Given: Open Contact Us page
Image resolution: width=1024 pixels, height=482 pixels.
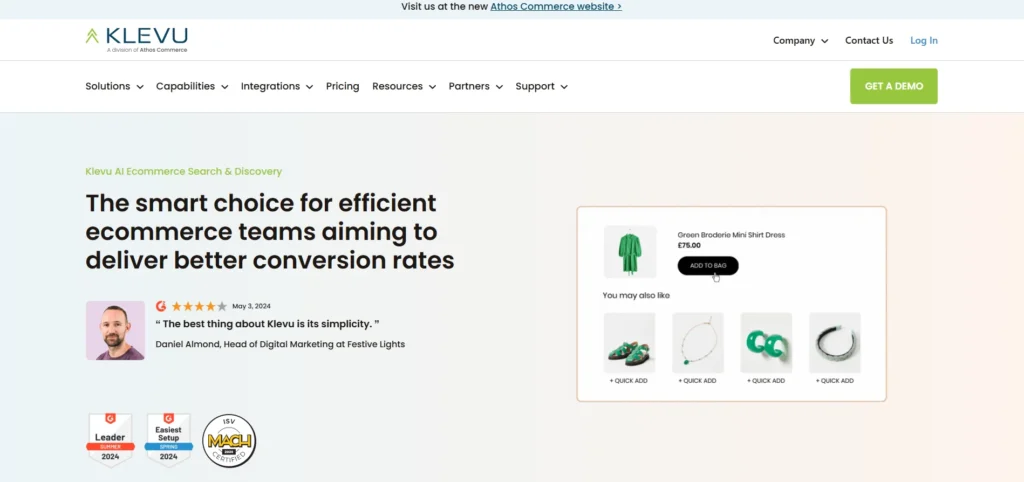Looking at the screenshot, I should click(869, 40).
